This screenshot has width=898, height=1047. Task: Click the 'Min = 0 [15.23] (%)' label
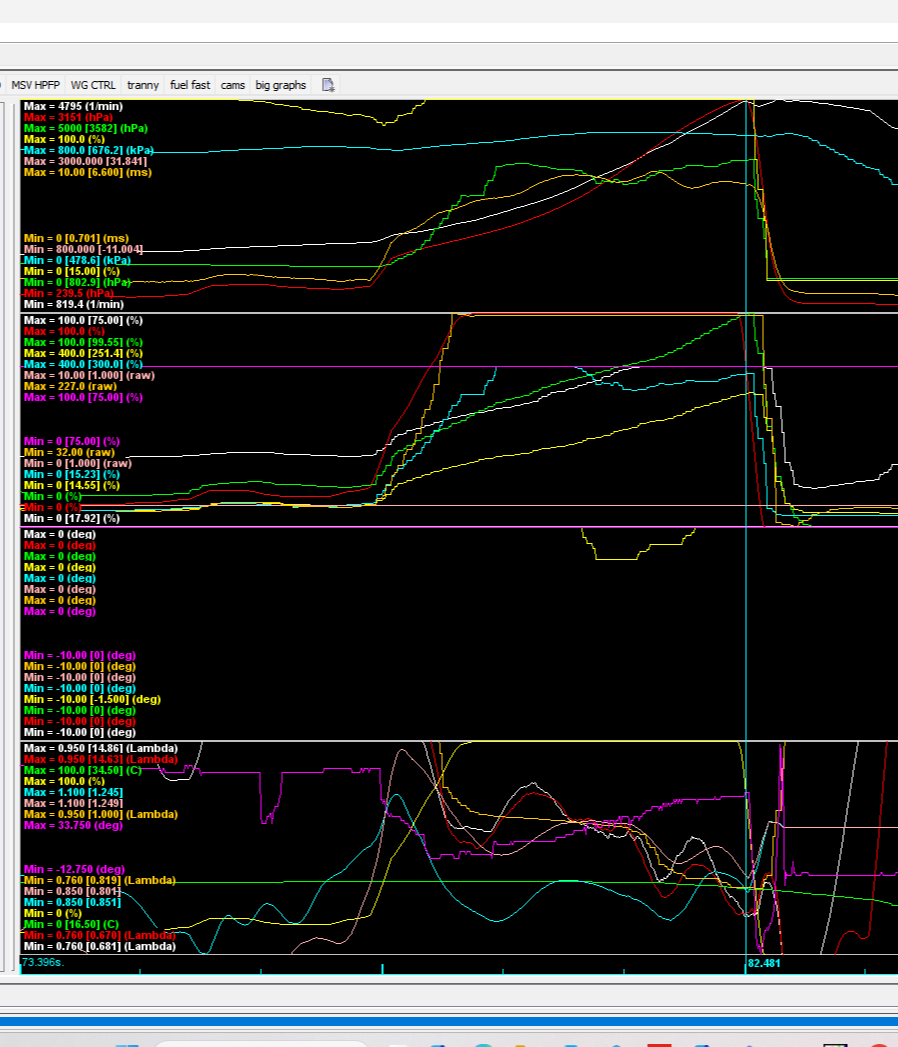point(72,474)
